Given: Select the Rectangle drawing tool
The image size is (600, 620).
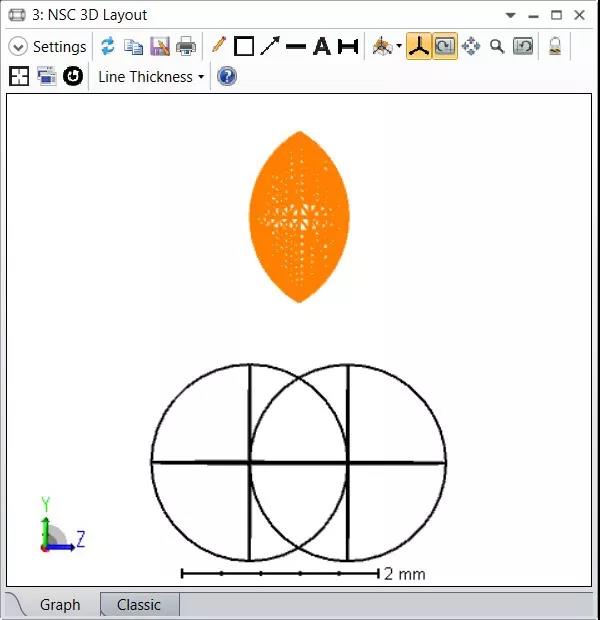Looking at the screenshot, I should tap(244, 46).
